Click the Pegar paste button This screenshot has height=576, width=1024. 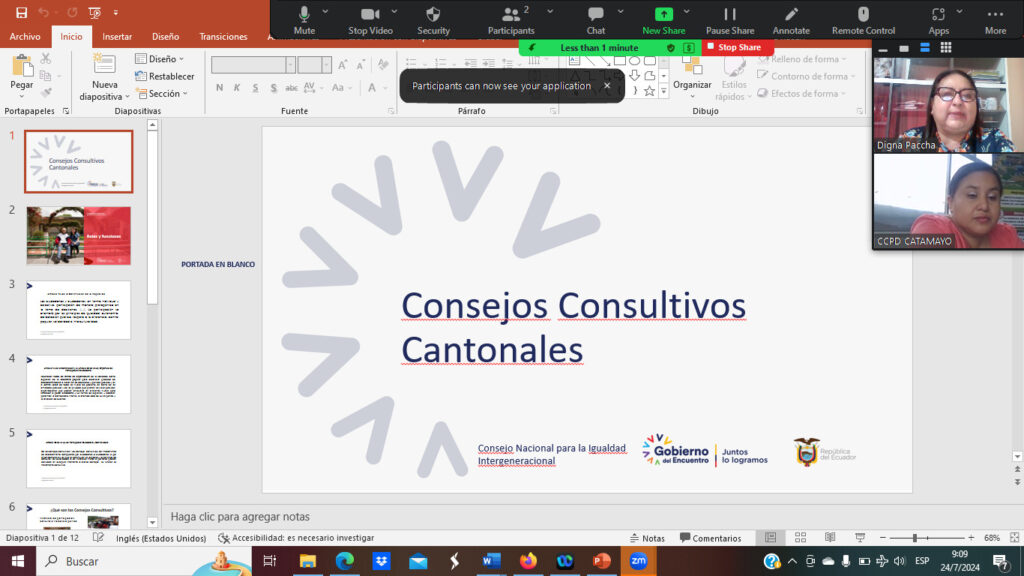(22, 74)
